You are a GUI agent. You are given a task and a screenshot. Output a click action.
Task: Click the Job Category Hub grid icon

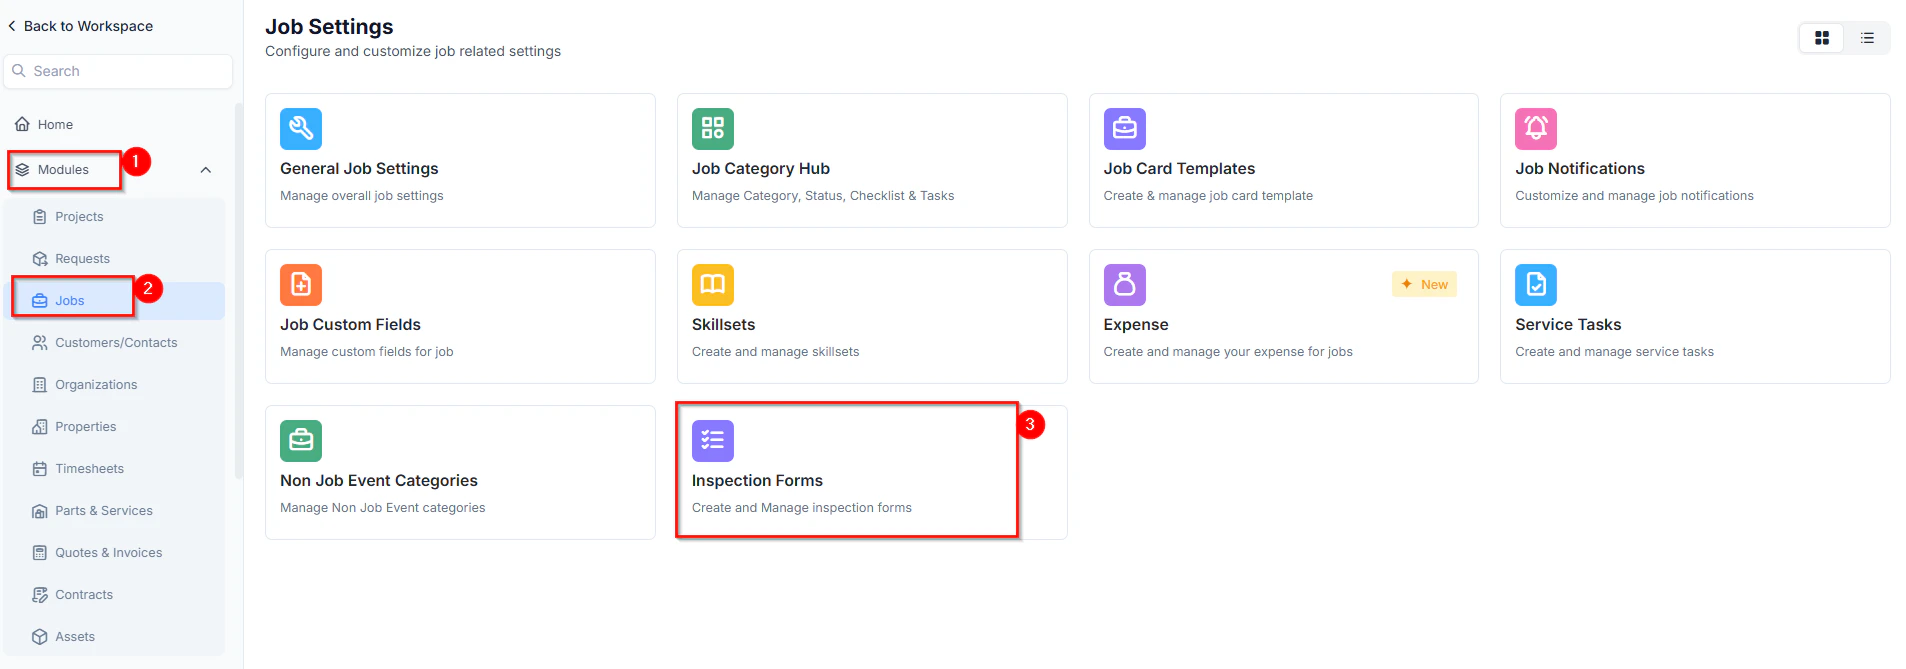[713, 129]
